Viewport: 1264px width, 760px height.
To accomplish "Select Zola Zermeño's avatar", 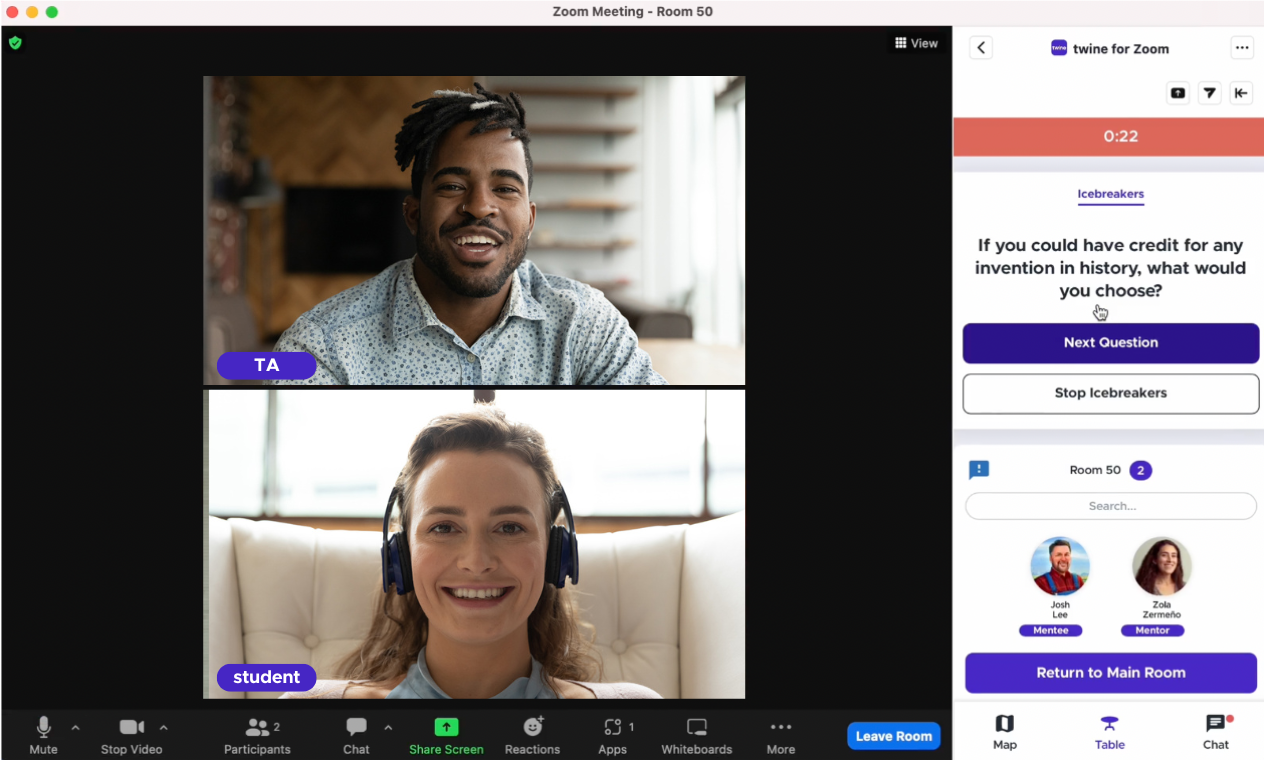I will point(1162,566).
